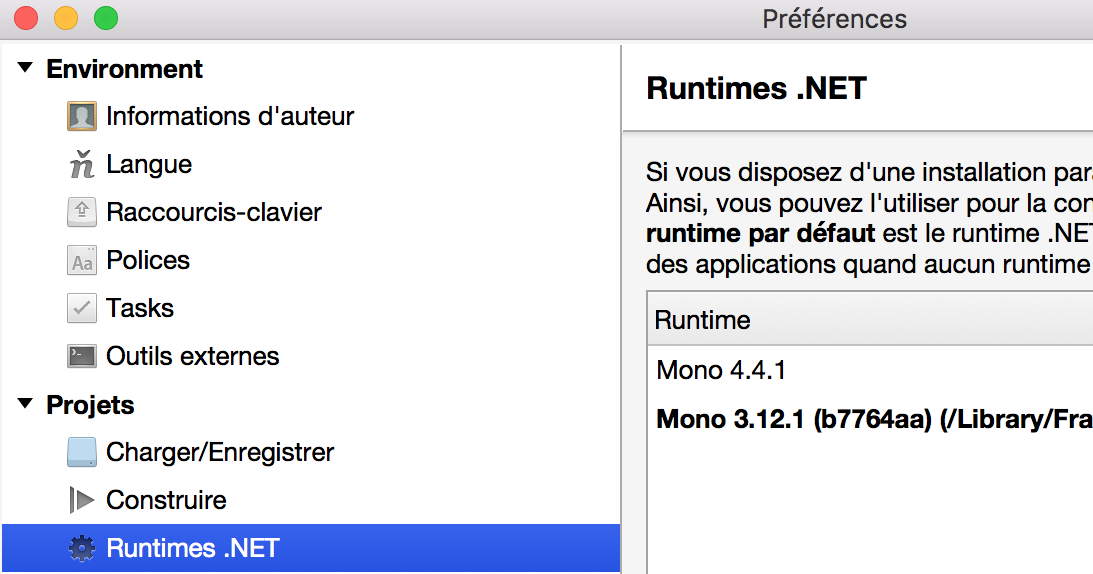Open the Tasks preferences page
This screenshot has height=574, width=1093.
tap(139, 308)
